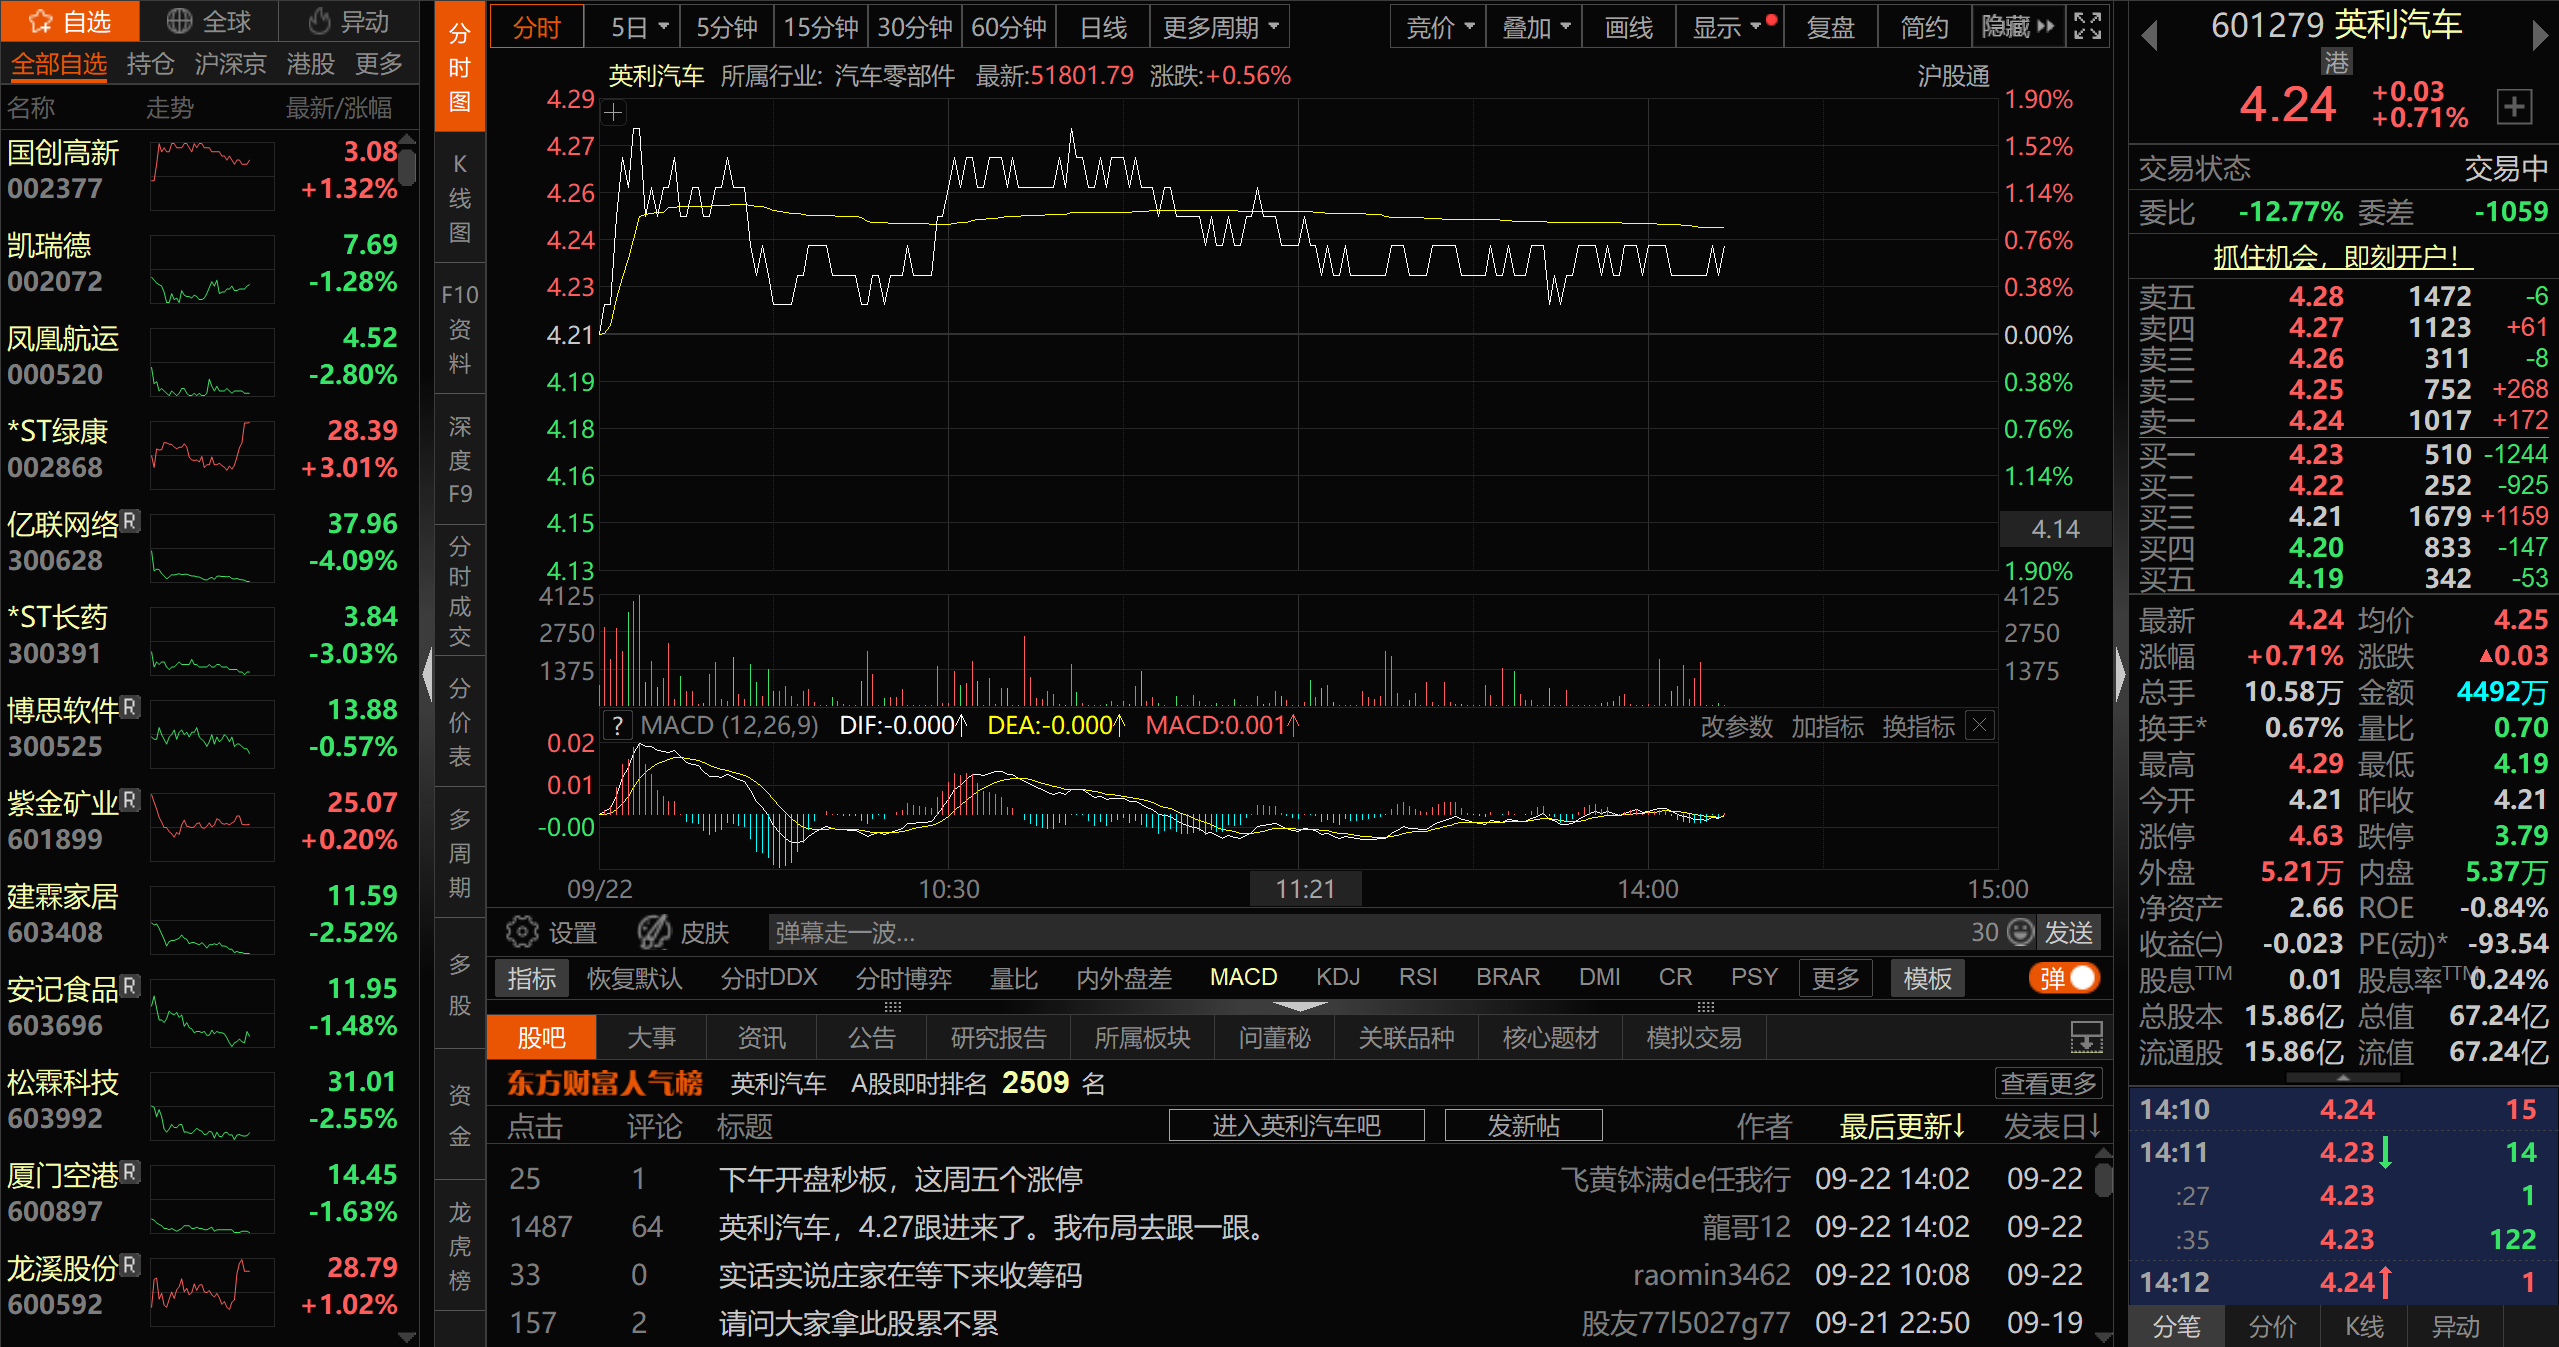Click 改参数 for MACD
Image resolution: width=2559 pixels, height=1347 pixels.
[x=1737, y=726]
